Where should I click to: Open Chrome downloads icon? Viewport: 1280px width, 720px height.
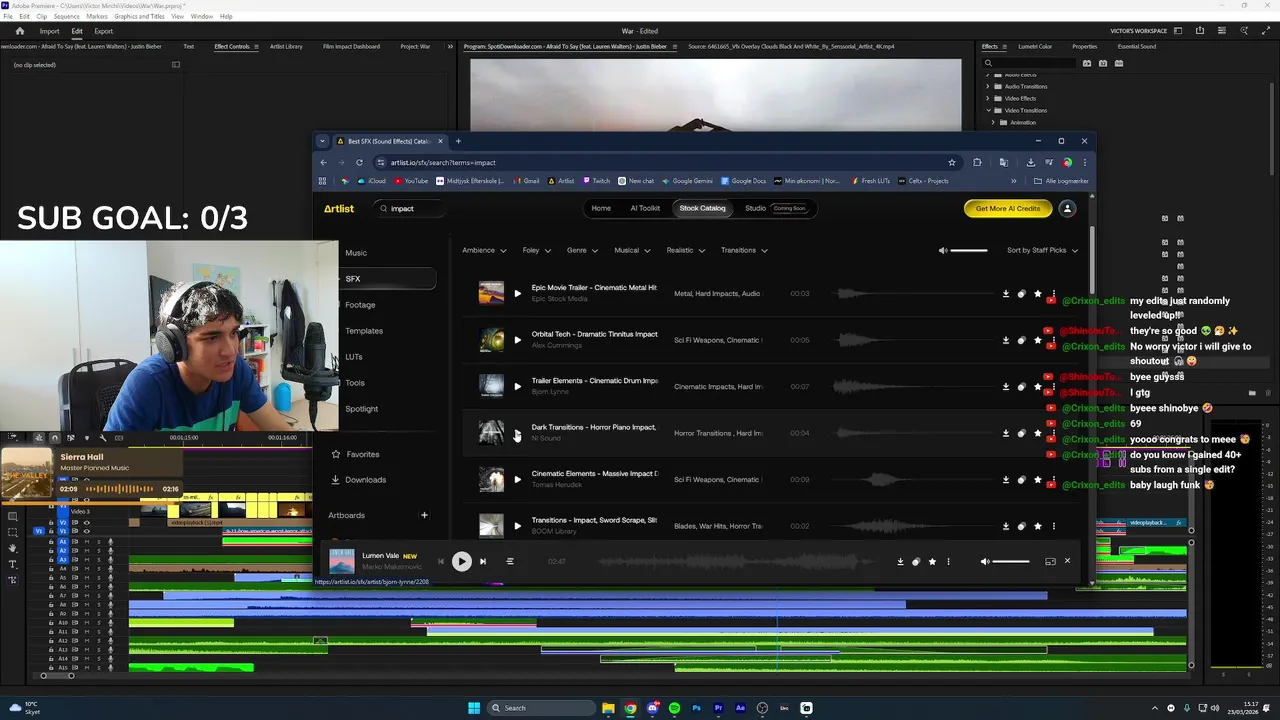point(1031,162)
